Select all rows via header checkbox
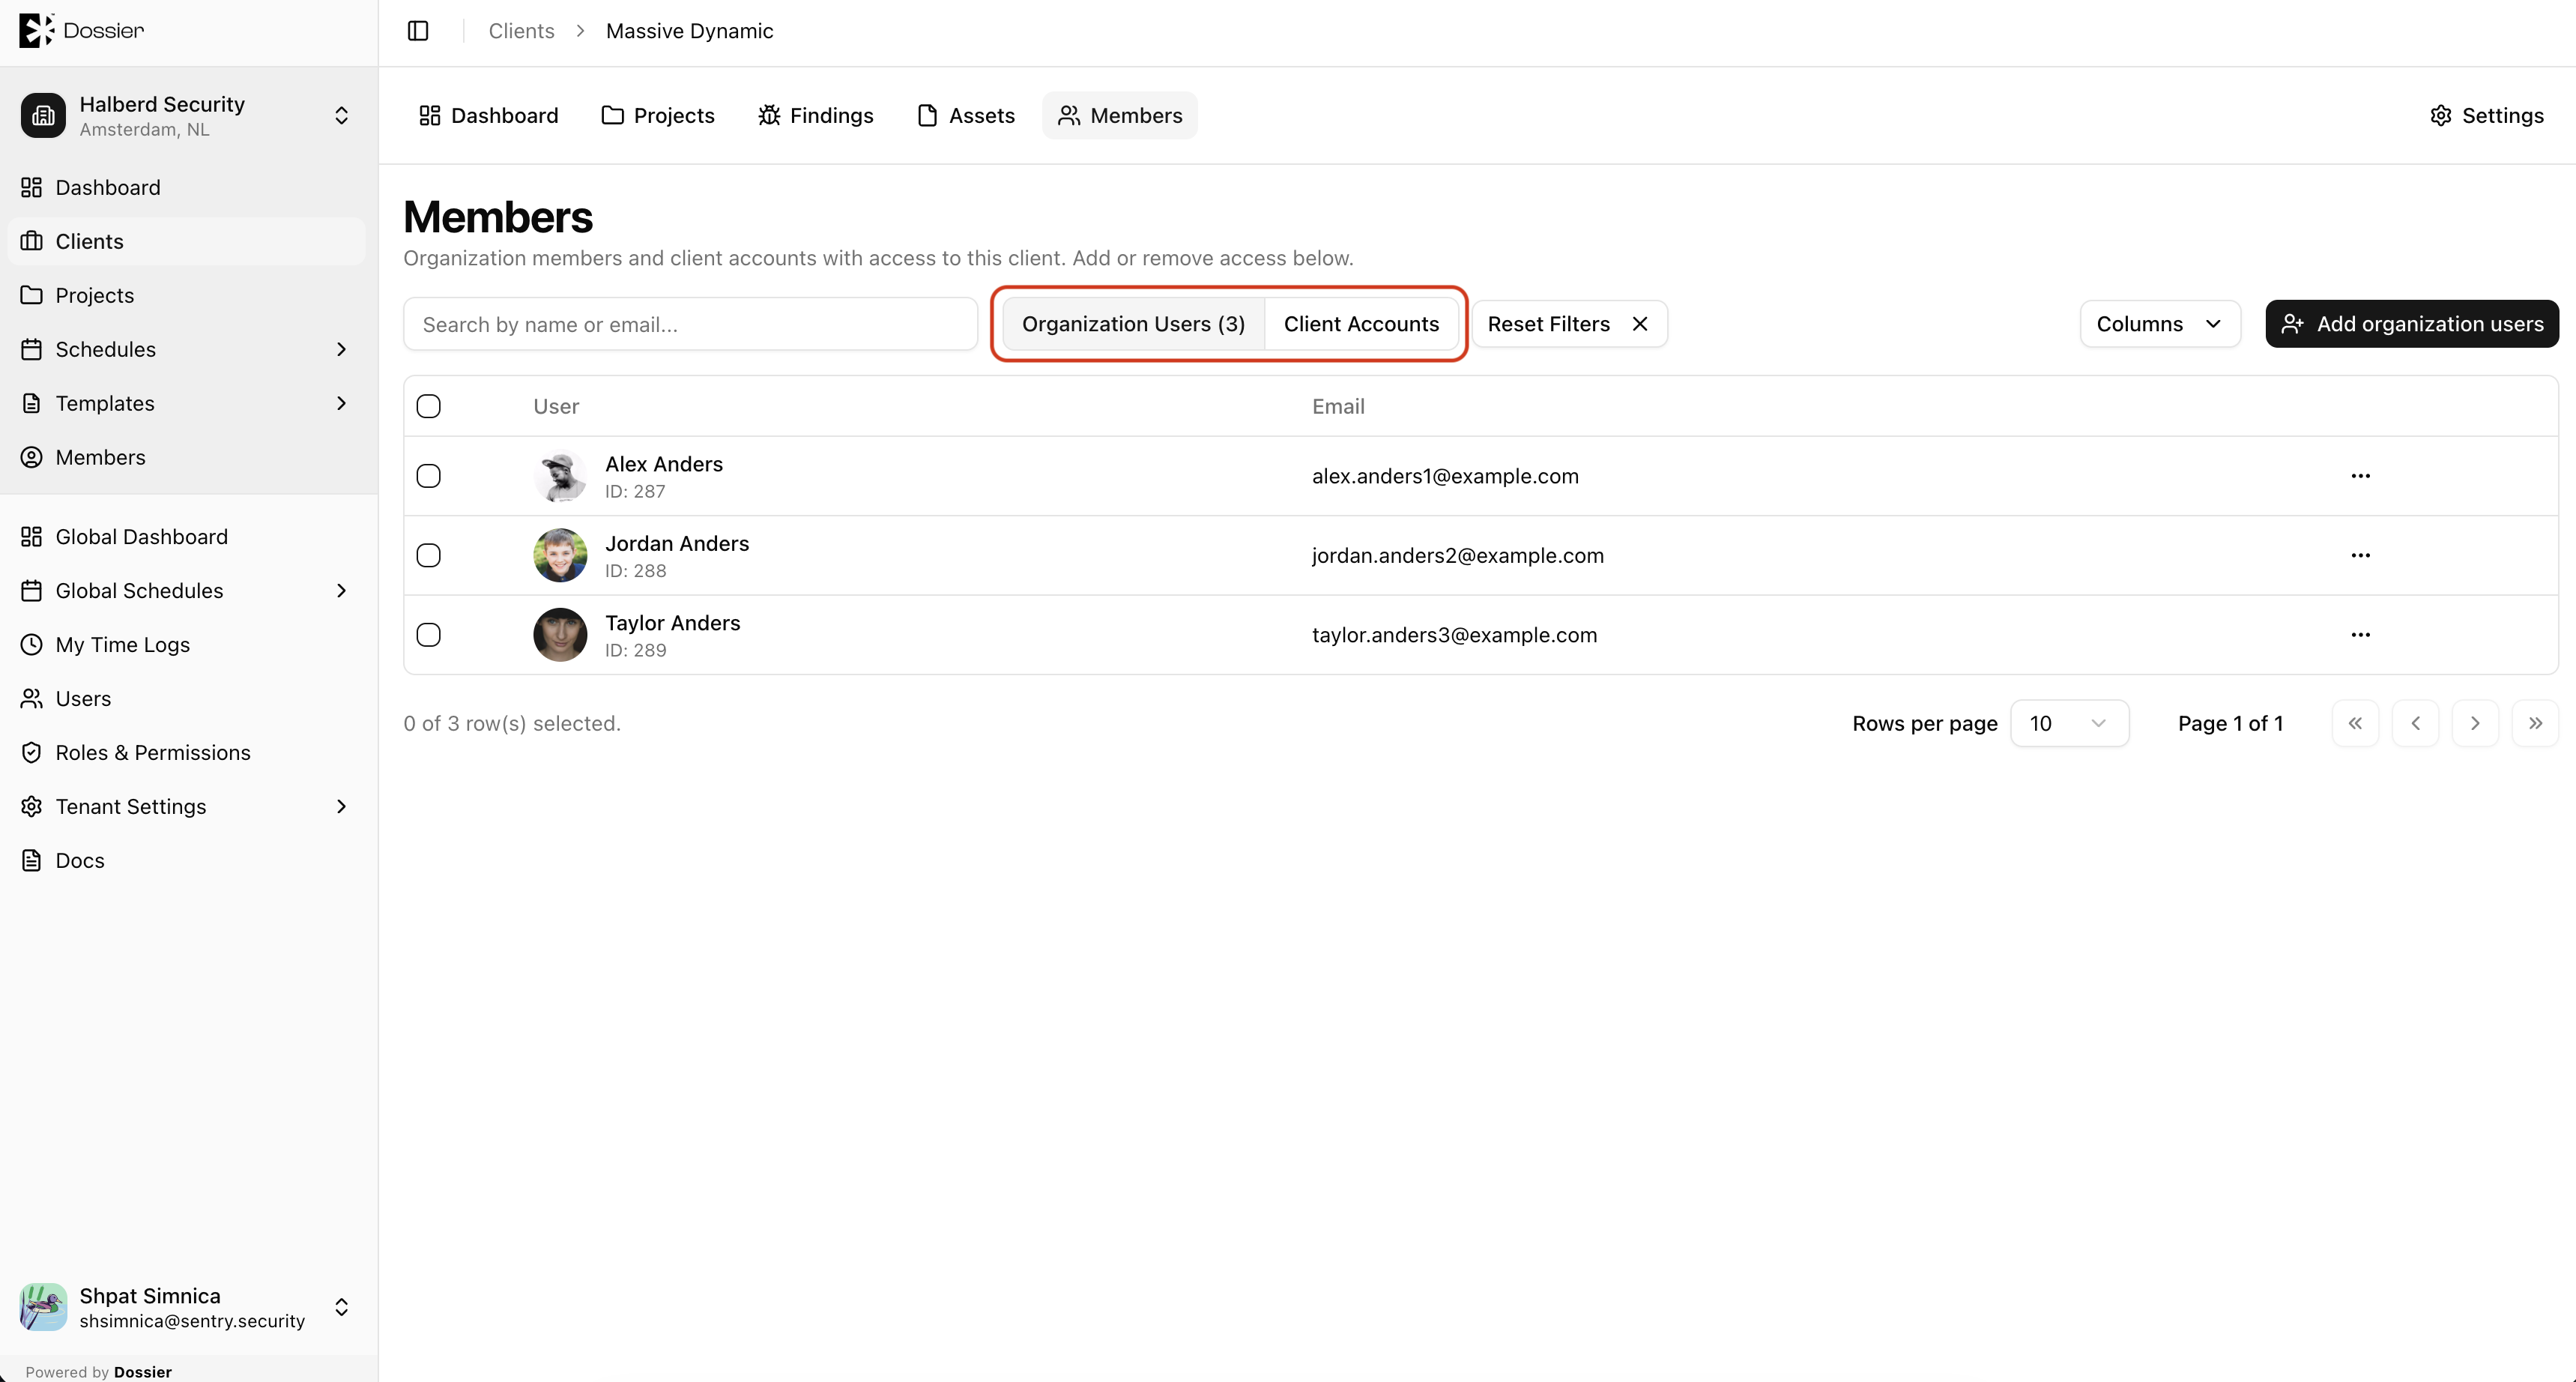 pos(428,406)
